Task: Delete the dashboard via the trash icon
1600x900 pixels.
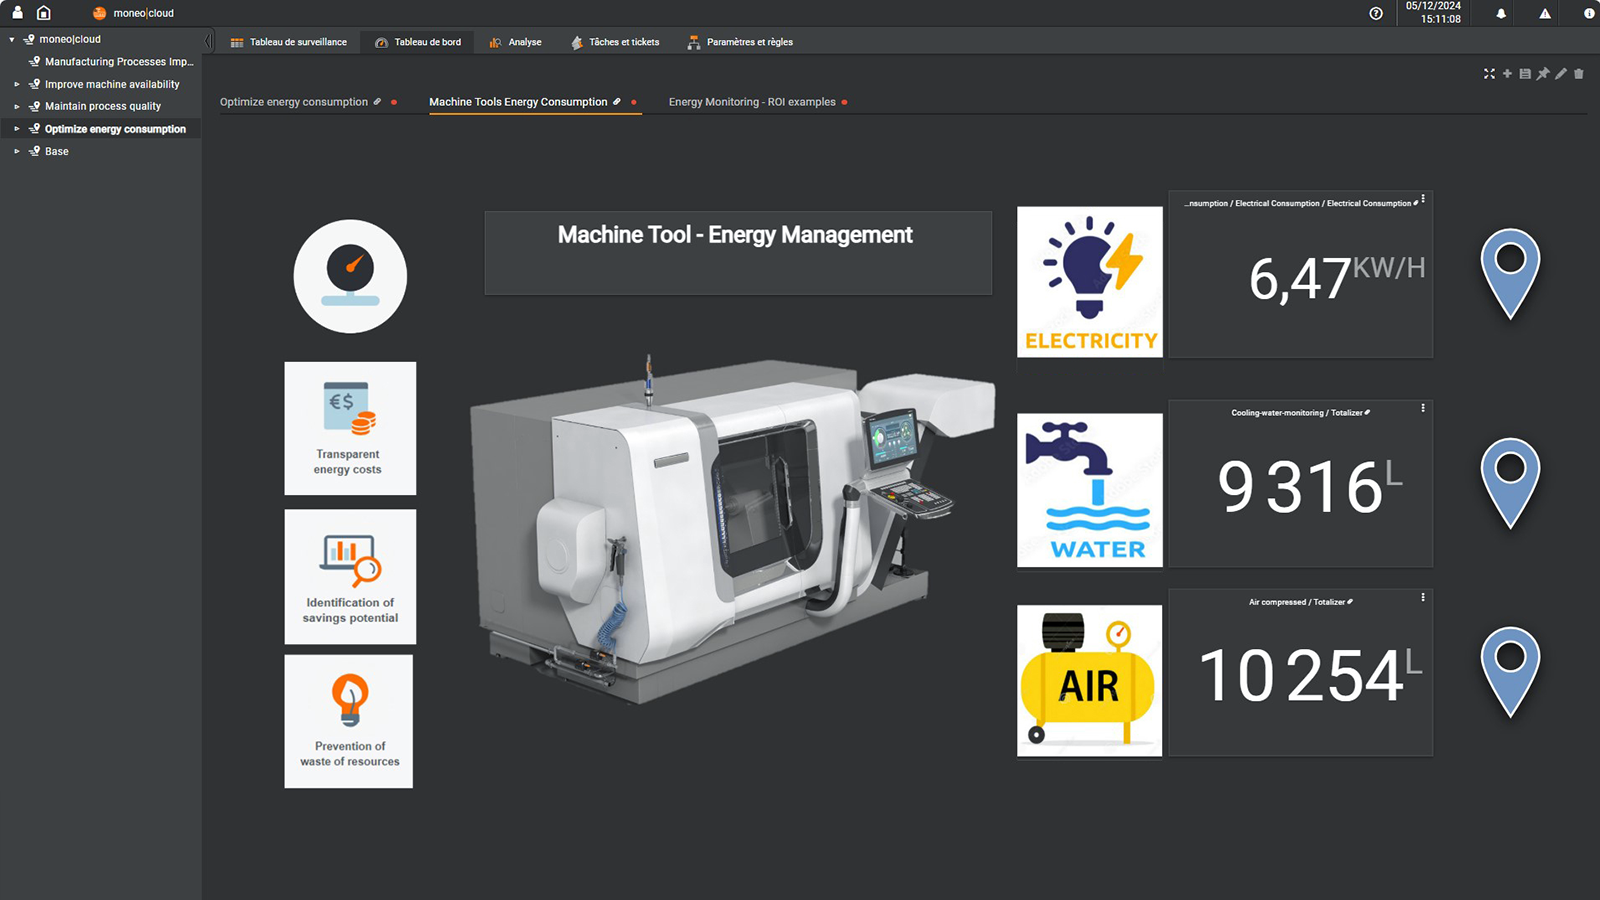Action: tap(1576, 73)
